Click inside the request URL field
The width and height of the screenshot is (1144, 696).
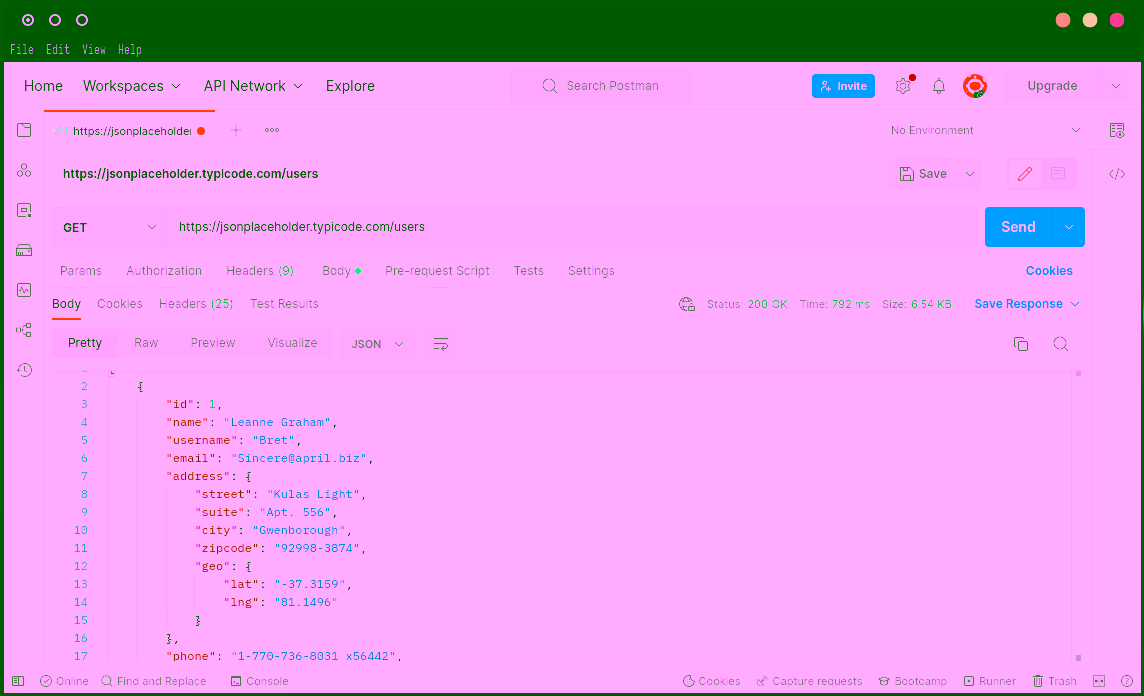coord(500,227)
